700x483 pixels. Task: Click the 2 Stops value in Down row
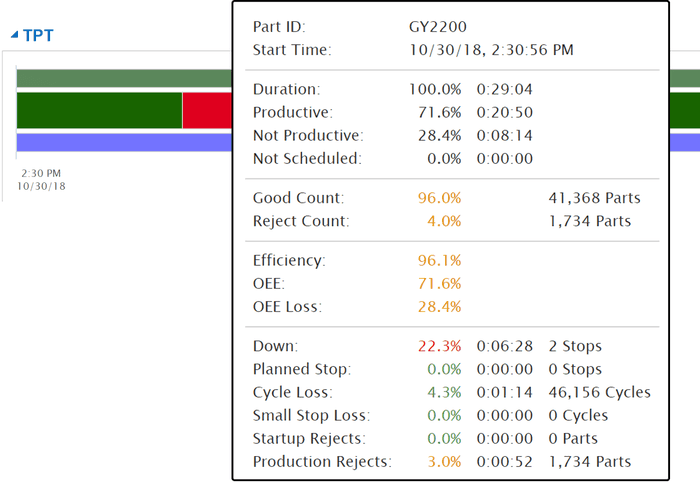(x=575, y=346)
